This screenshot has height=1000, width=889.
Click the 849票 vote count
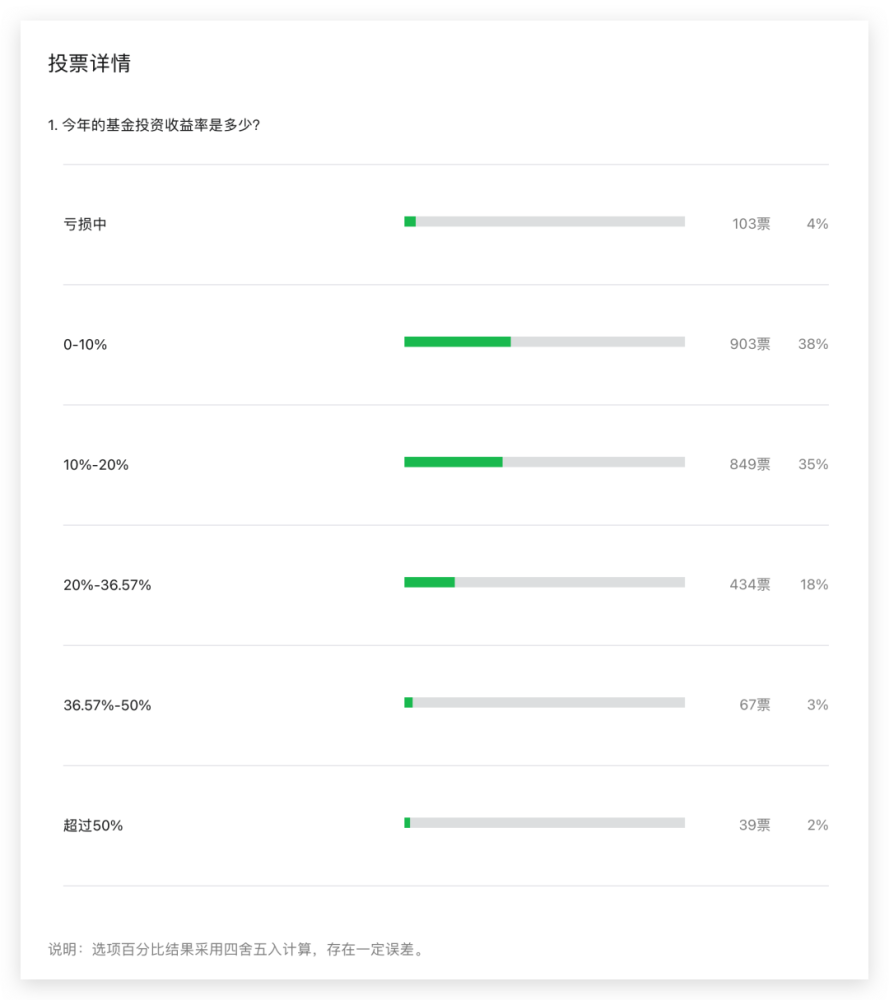pos(750,464)
